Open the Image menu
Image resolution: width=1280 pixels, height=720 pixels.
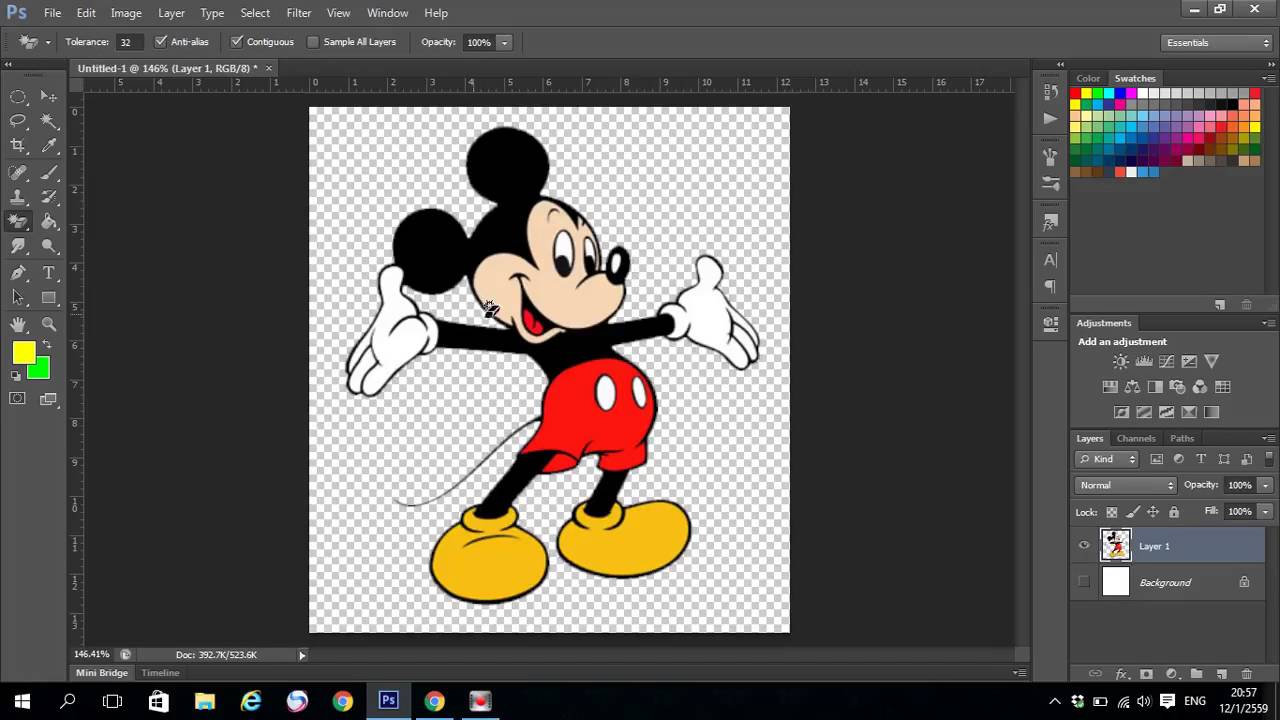point(126,13)
